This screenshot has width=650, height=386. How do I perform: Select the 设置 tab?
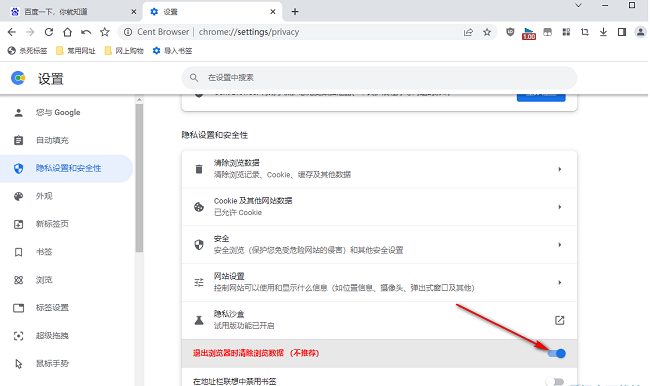(x=212, y=12)
